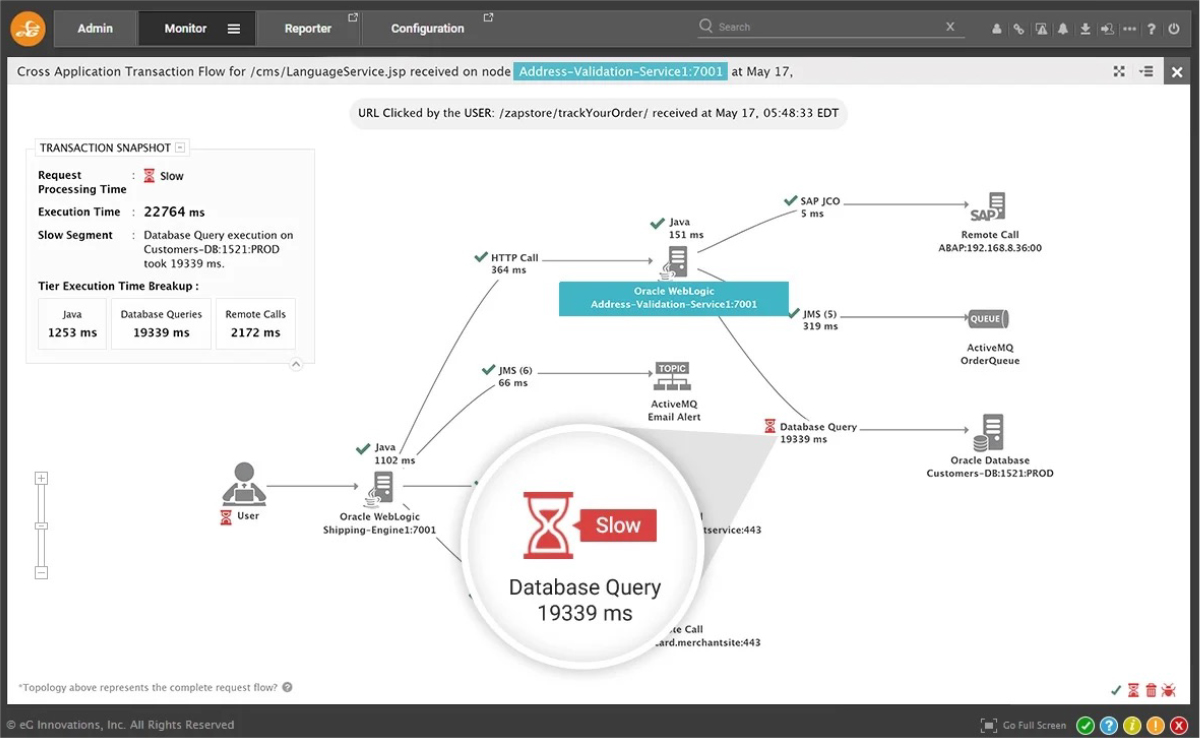The height and width of the screenshot is (738, 1200).
Task: Click the JMS (6) 66 ms label
Action: 515,376
